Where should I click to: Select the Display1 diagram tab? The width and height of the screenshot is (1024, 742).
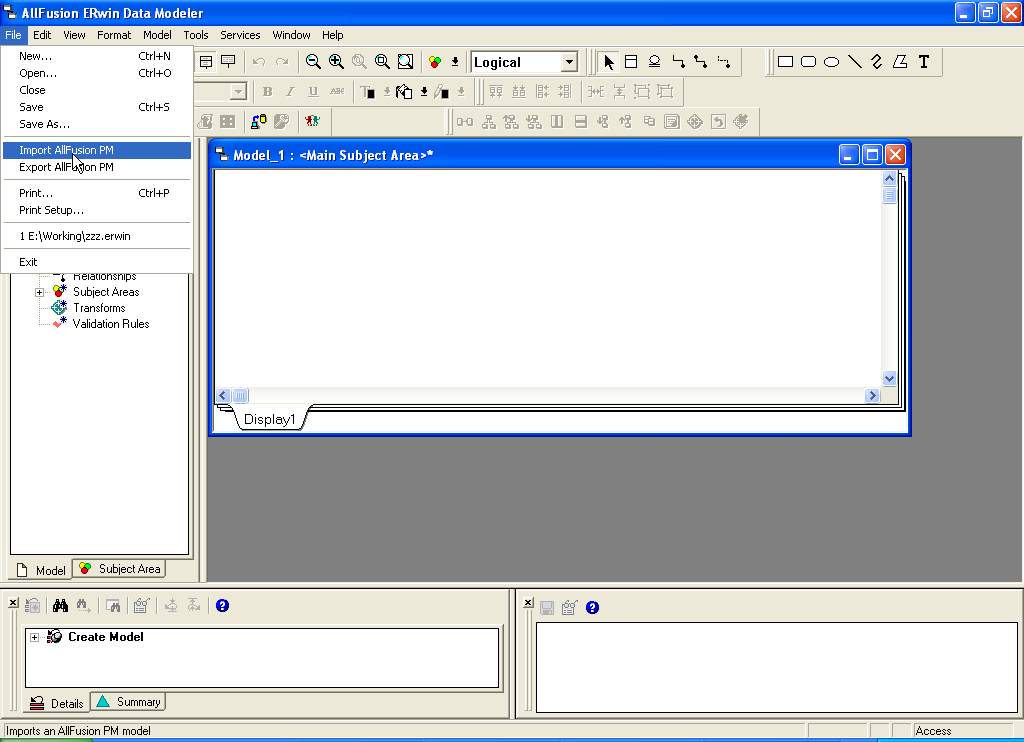point(270,419)
